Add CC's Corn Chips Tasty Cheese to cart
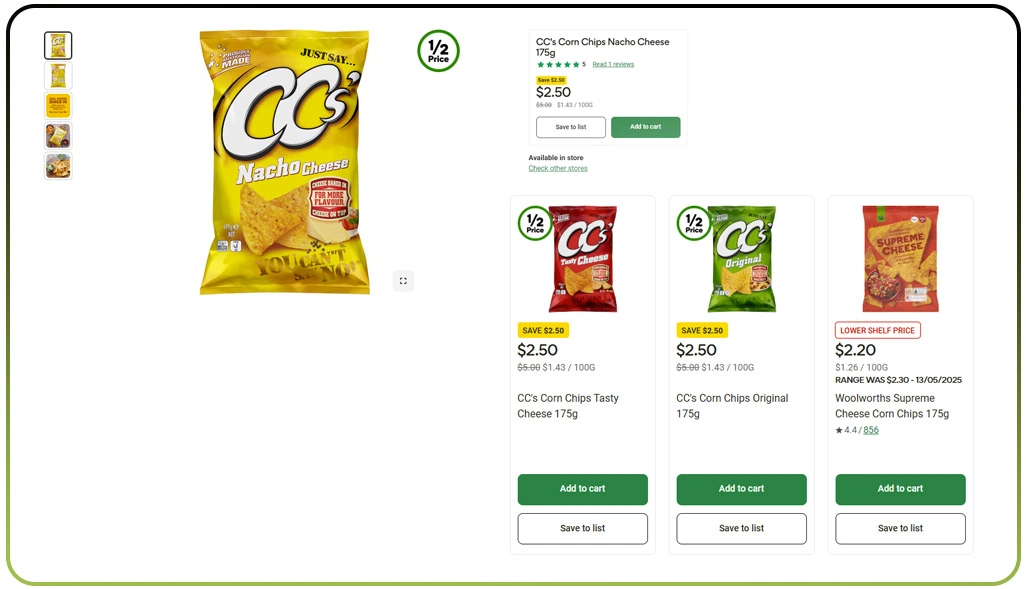The width and height of the screenshot is (1026, 589). pos(582,489)
